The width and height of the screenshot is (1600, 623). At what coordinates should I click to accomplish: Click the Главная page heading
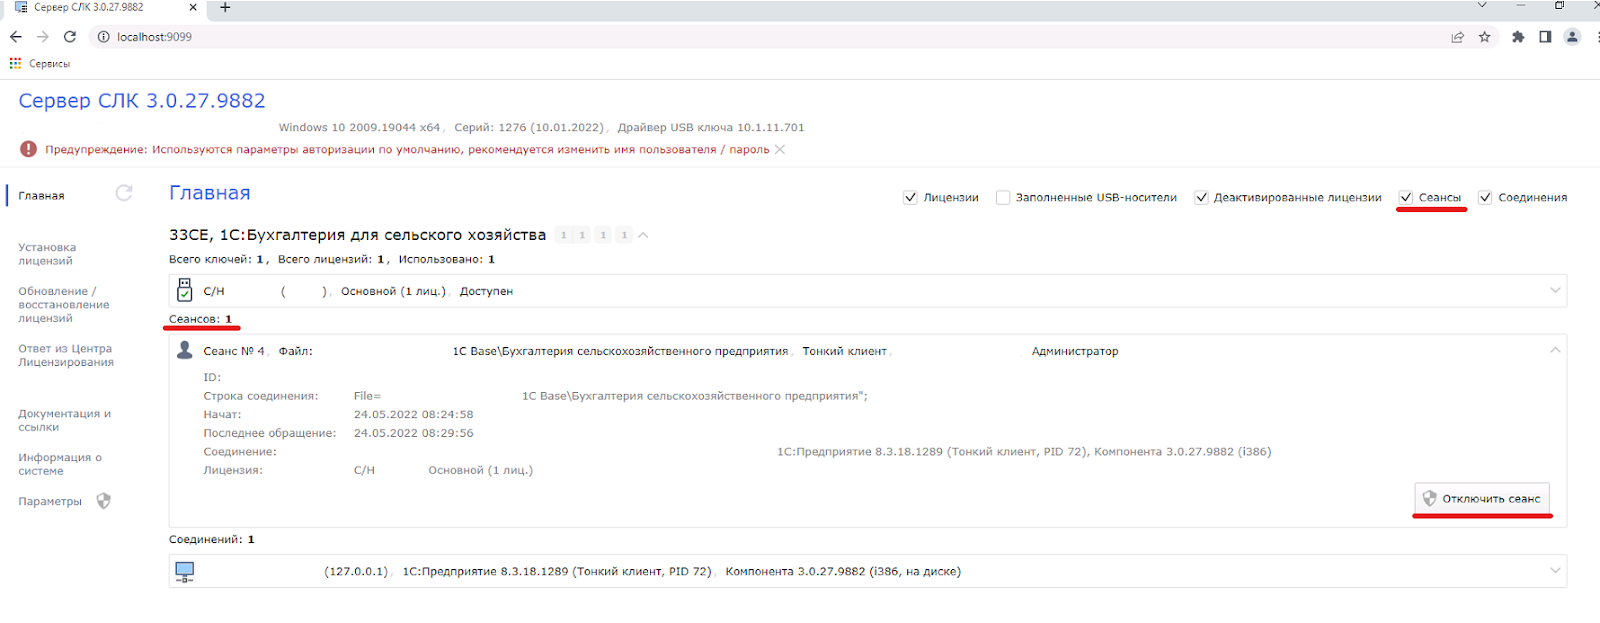tap(210, 193)
